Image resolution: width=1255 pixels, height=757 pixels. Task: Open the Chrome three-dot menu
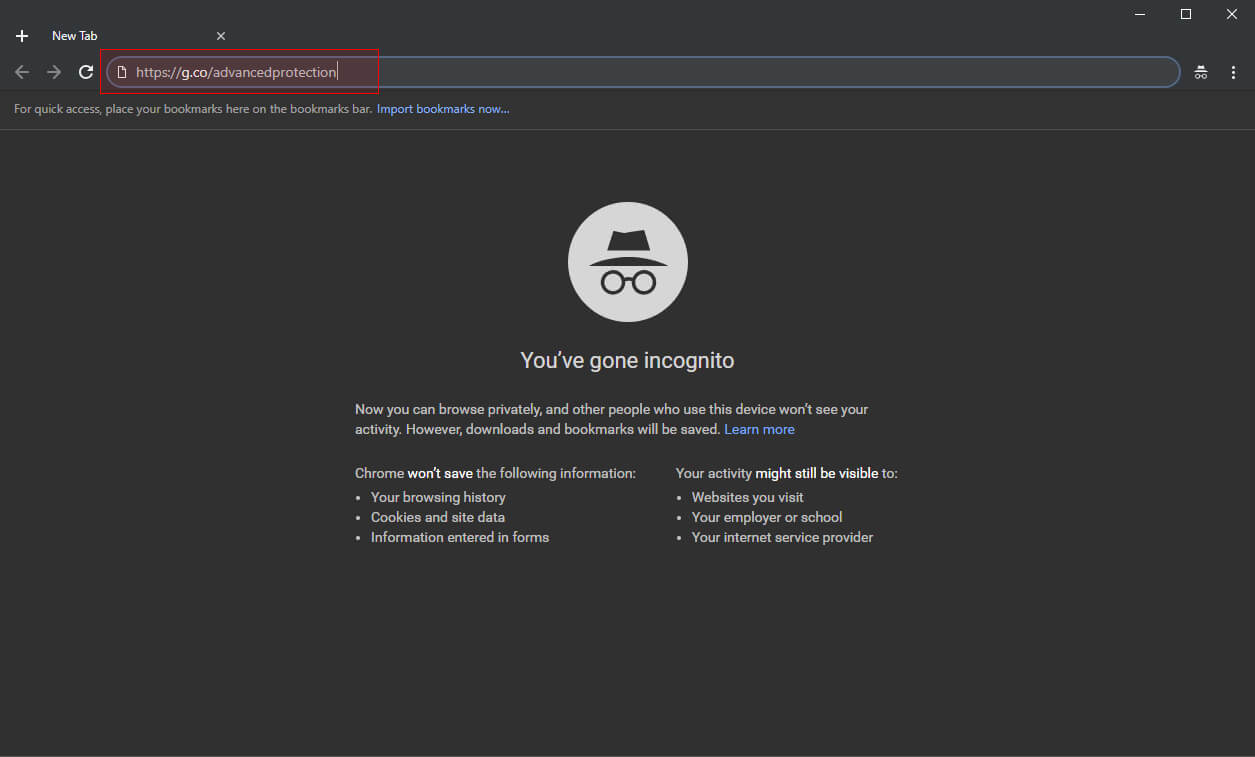1233,72
